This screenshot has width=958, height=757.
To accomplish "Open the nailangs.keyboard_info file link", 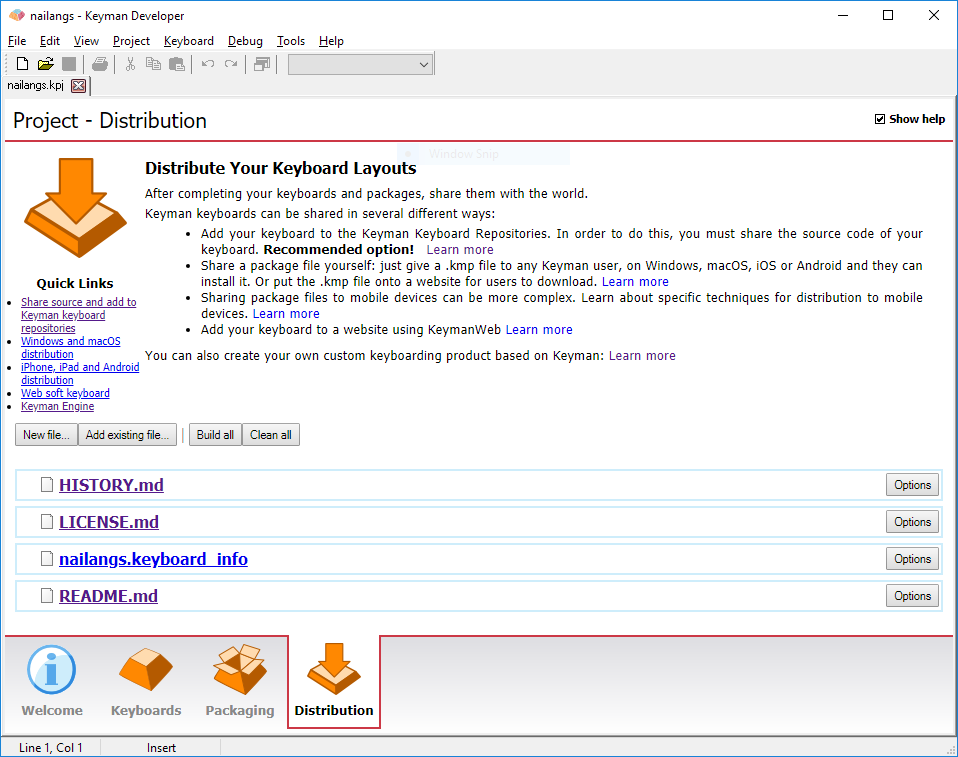I will tap(153, 559).
